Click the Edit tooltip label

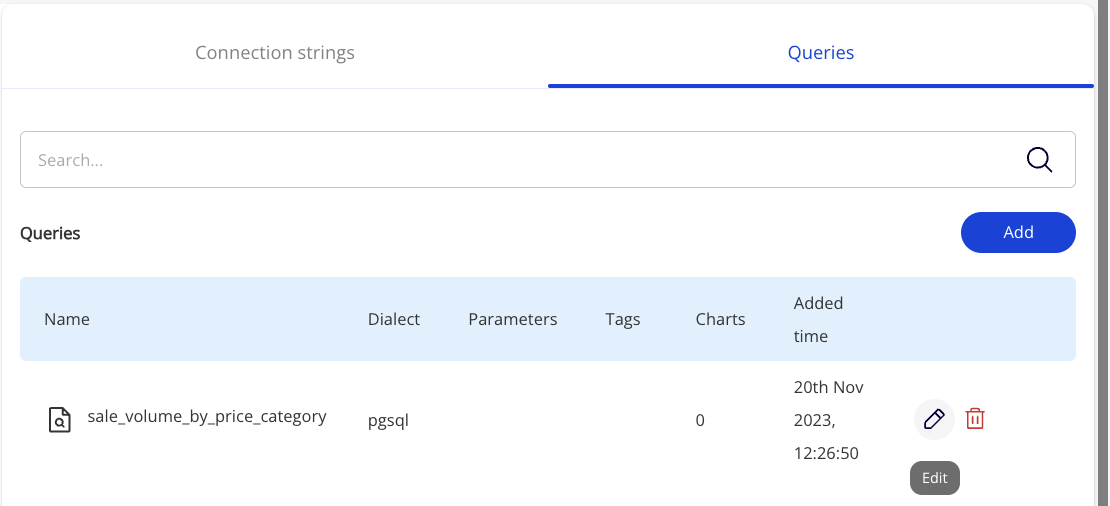(934, 478)
